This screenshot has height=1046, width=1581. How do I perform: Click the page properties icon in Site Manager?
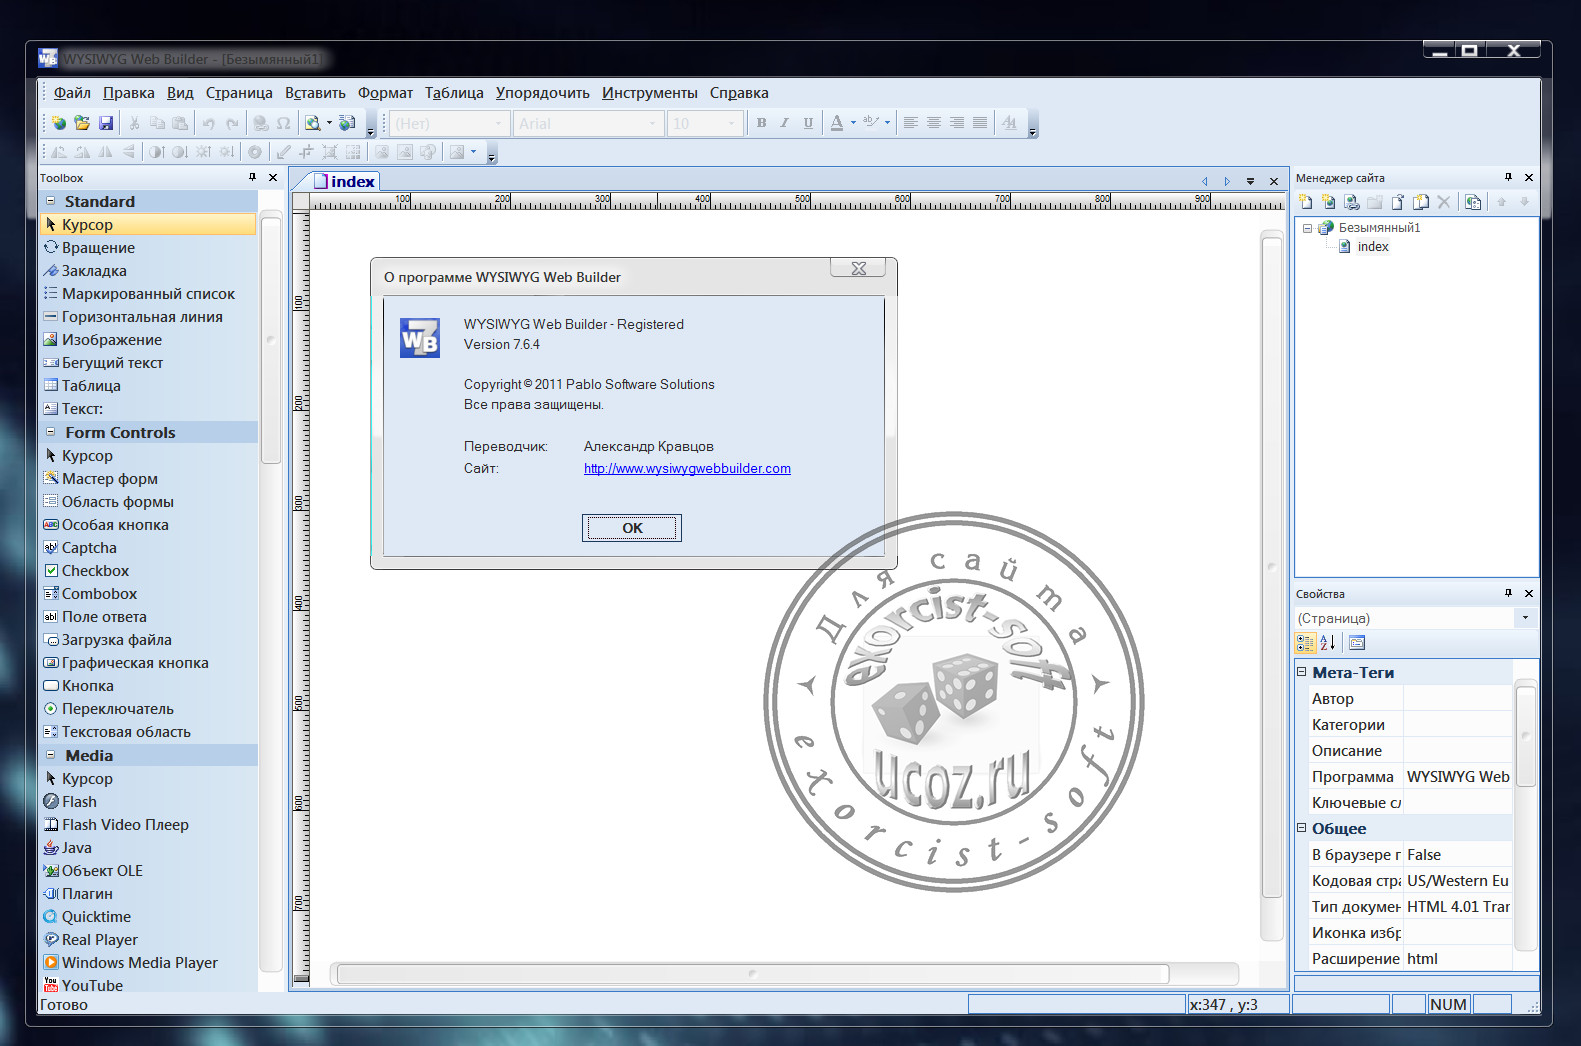[1473, 202]
